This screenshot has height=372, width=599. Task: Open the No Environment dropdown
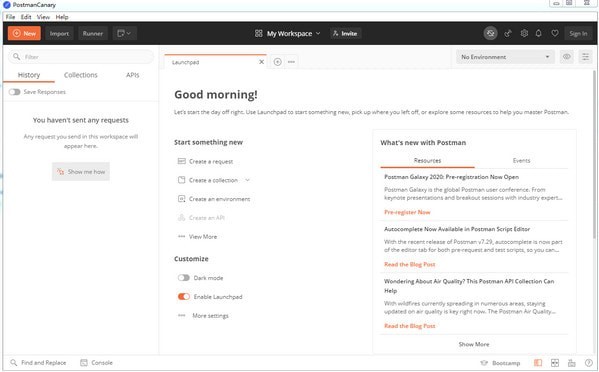point(505,57)
